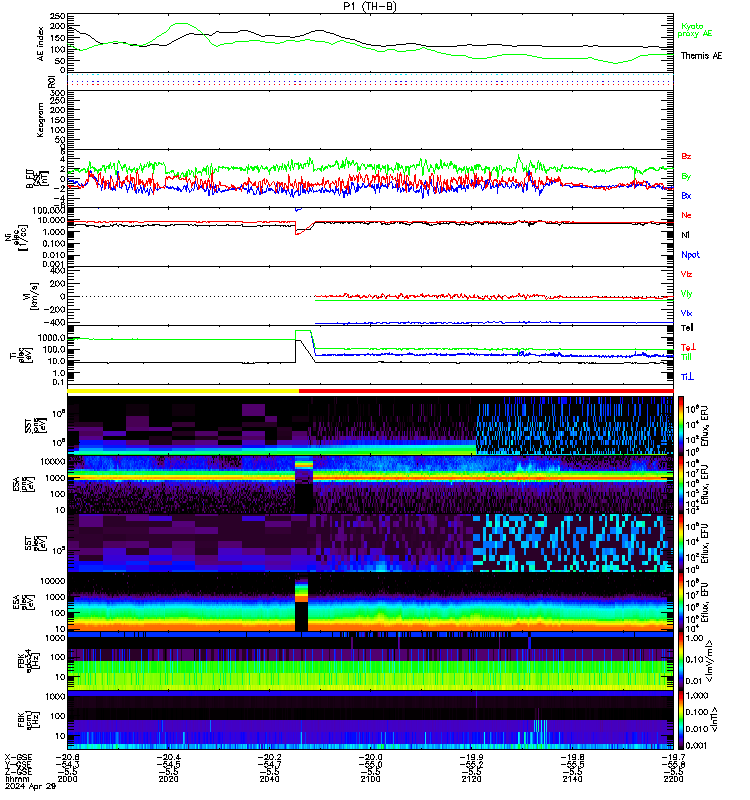Click the "<|nT|>" color bar for FBK magnetic field
The image size is (750, 800).
pos(681,720)
